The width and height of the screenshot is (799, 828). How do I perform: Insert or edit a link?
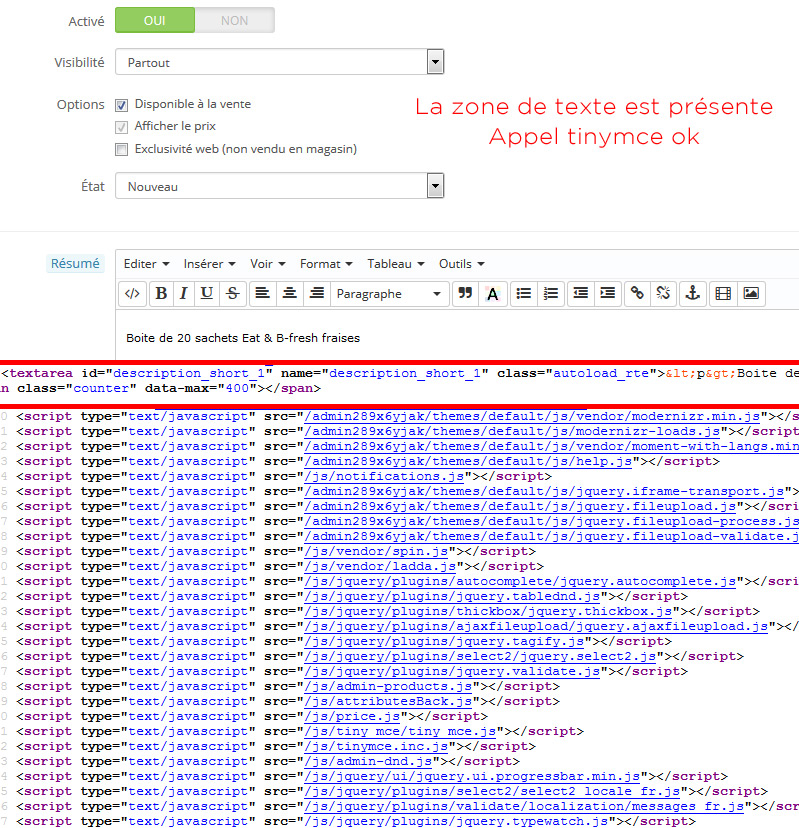(637, 294)
